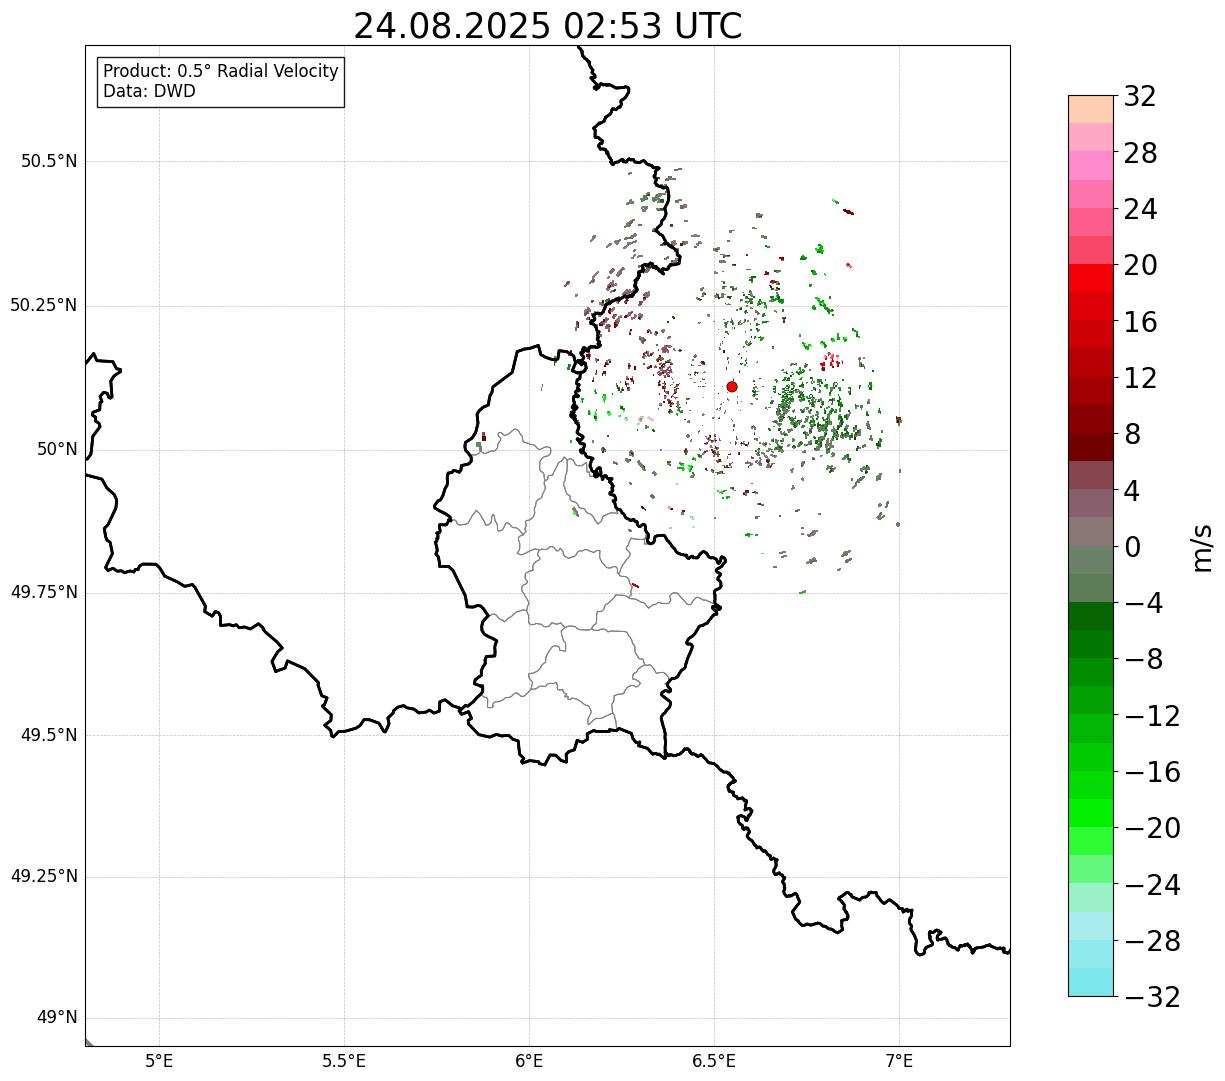The width and height of the screenshot is (1225, 1081).
Task: Click the colorbar tick label 28
Action: coord(1140,153)
